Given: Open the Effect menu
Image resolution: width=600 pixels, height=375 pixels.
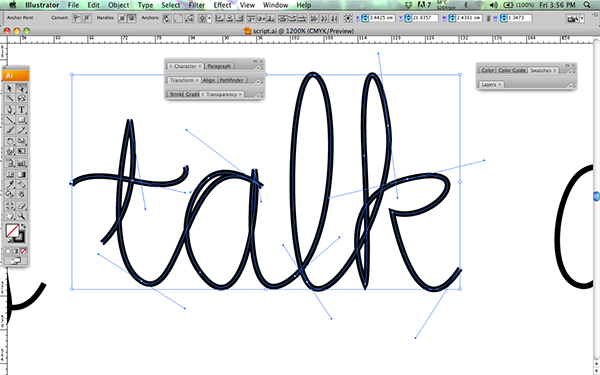Looking at the screenshot, I should point(222,5).
